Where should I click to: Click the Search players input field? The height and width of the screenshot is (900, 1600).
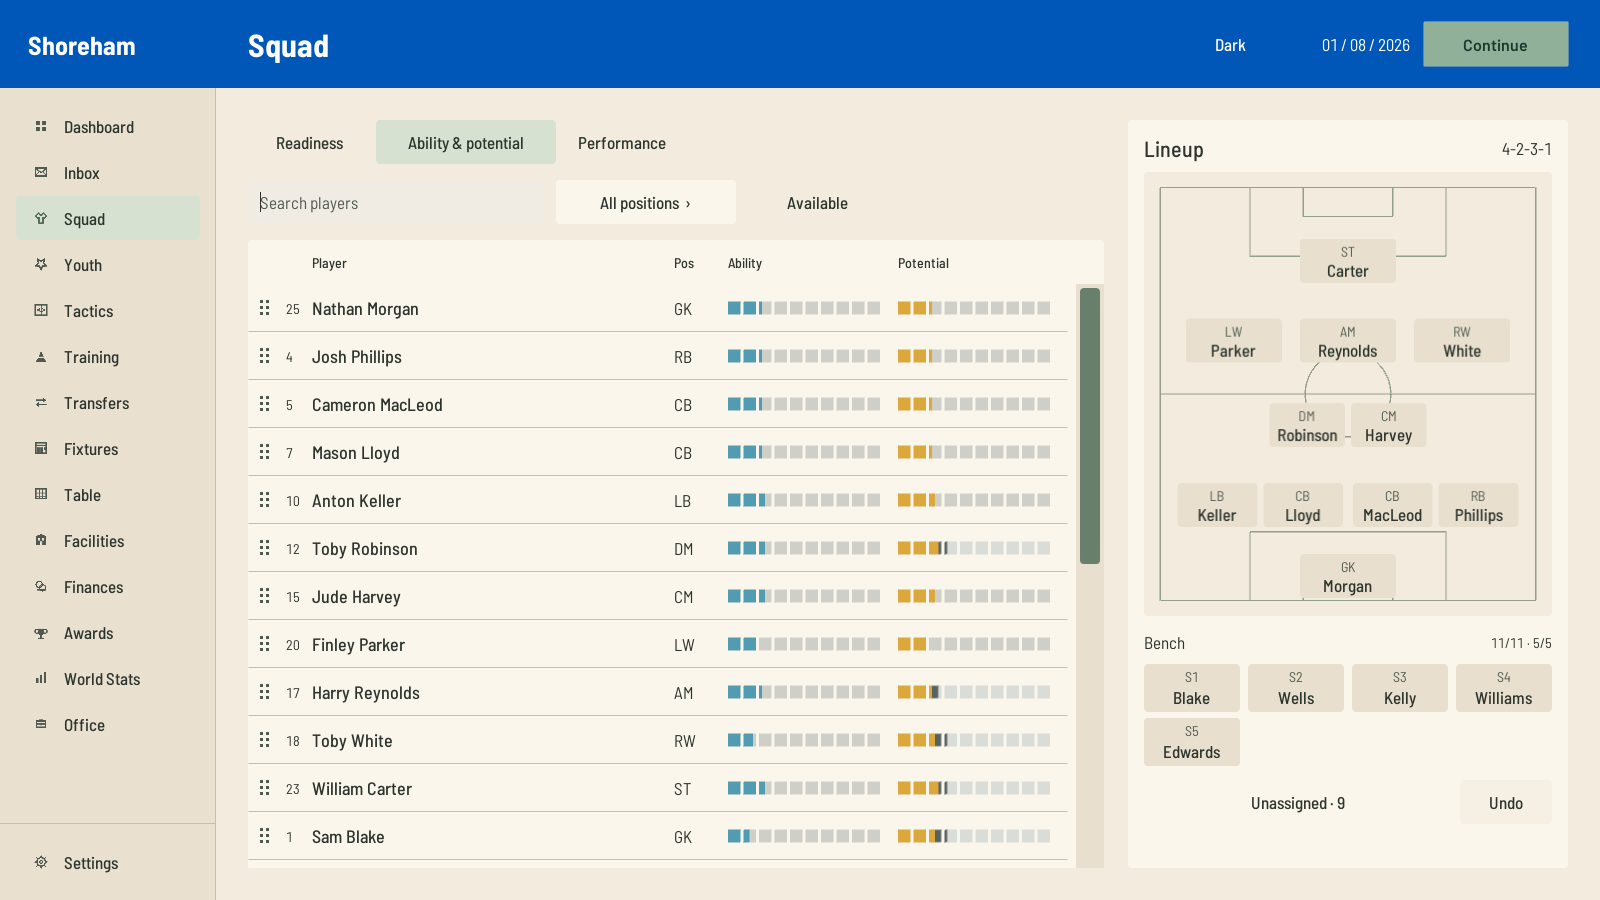pyautogui.click(x=396, y=203)
